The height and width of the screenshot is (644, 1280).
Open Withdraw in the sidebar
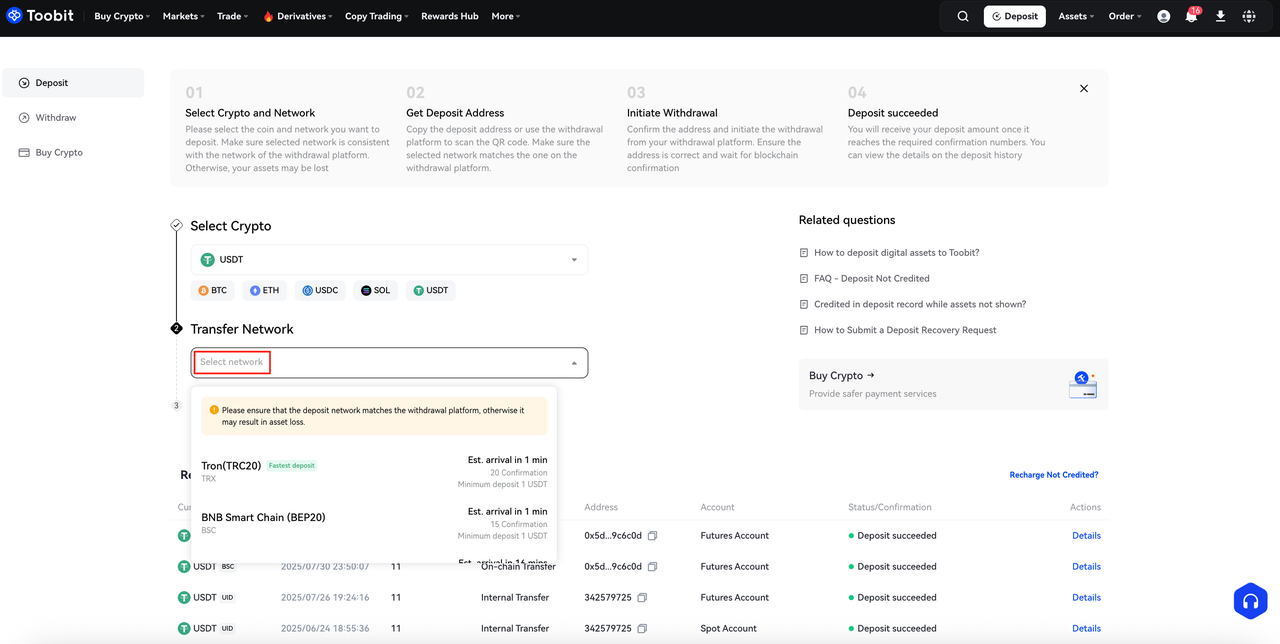[73, 118]
